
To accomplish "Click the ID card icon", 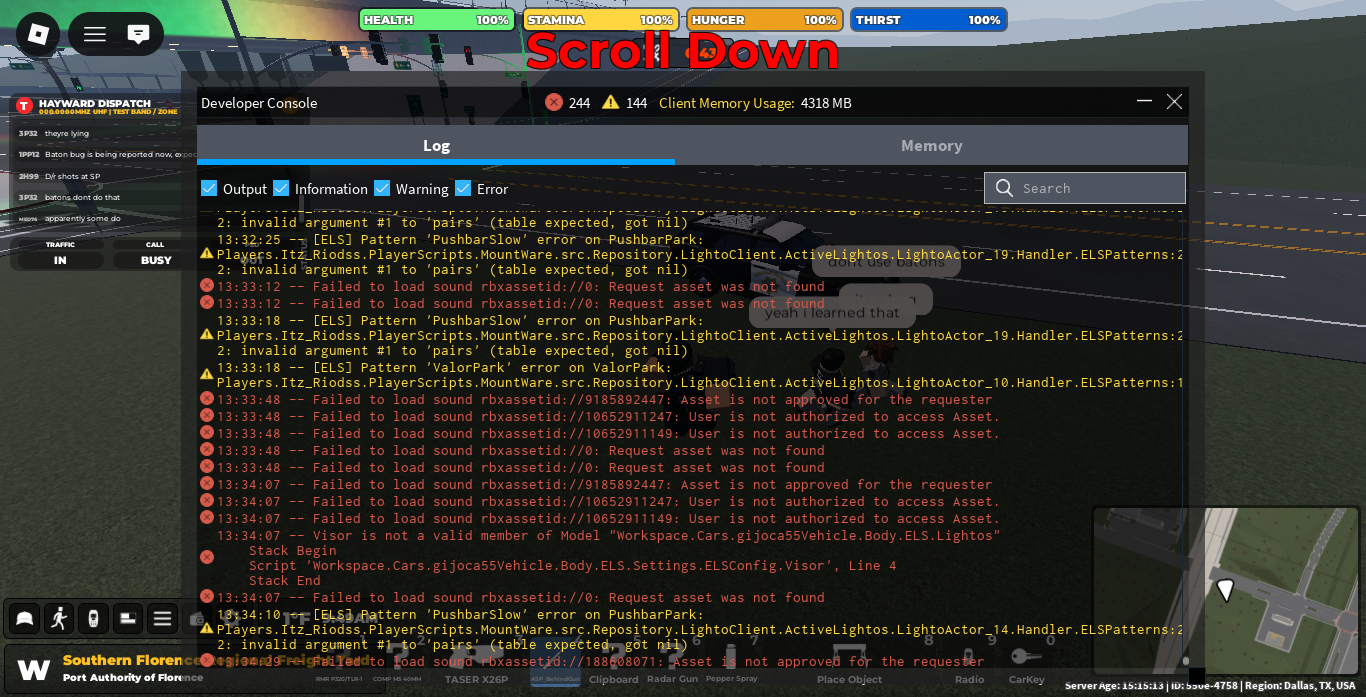I will [x=128, y=618].
